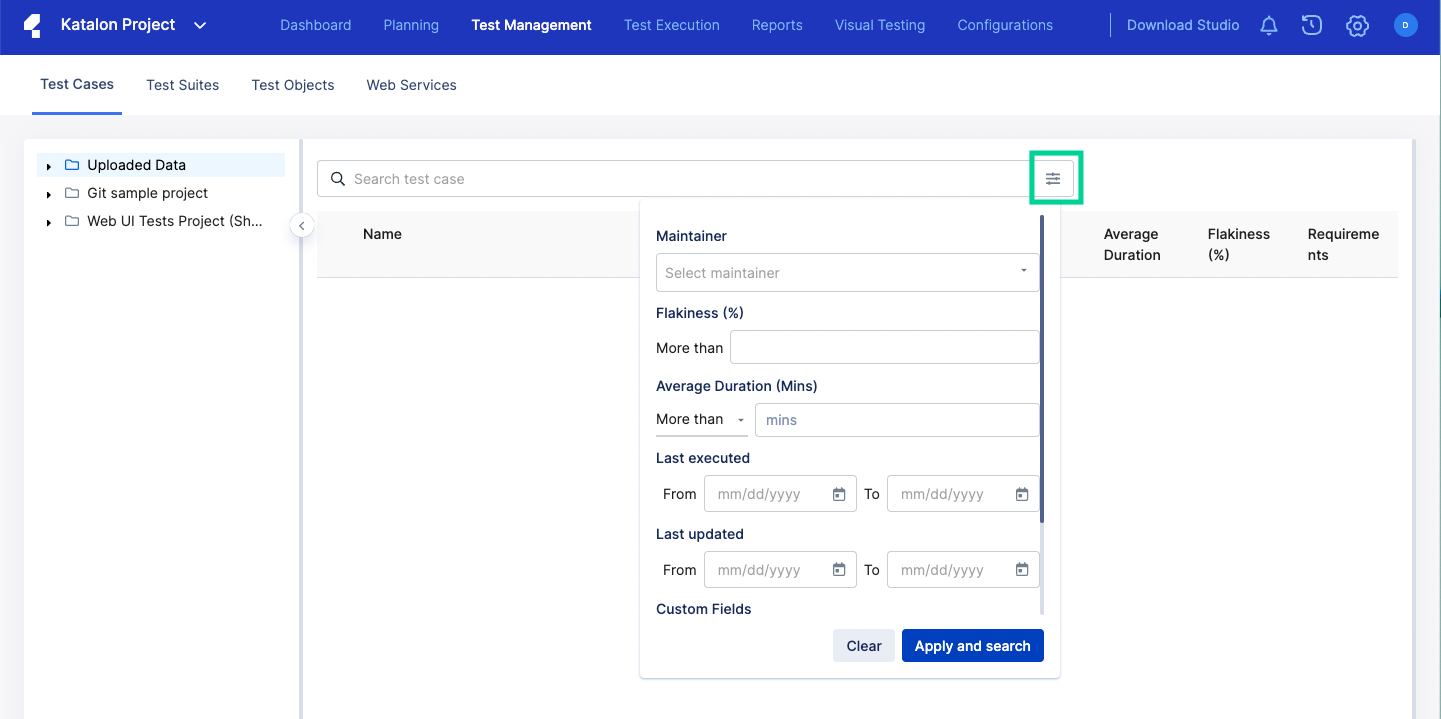The width and height of the screenshot is (1441, 719).
Task: Click the Katalon logo icon
Action: click(32, 26)
